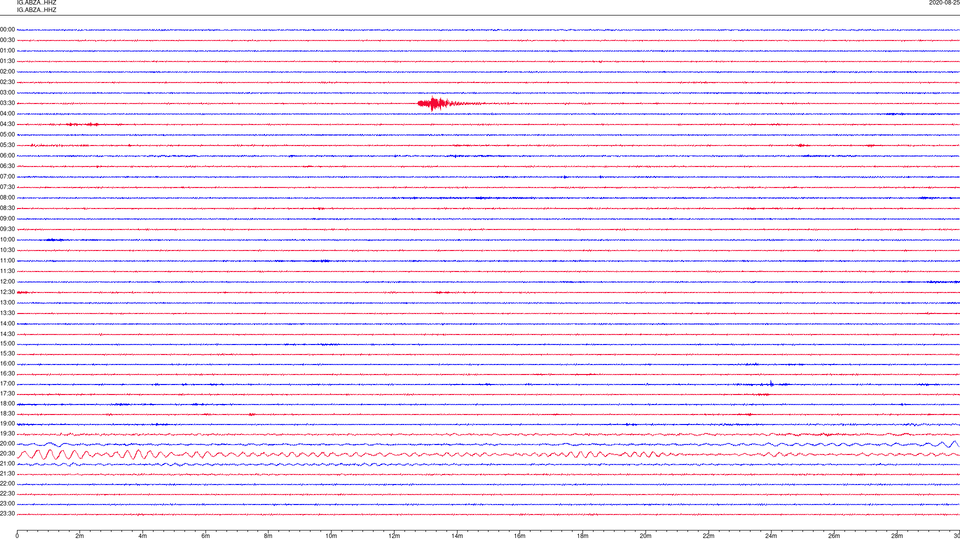Image resolution: width=960 pixels, height=540 pixels.
Task: Select the 04:30 time label
Action: tap(7, 124)
